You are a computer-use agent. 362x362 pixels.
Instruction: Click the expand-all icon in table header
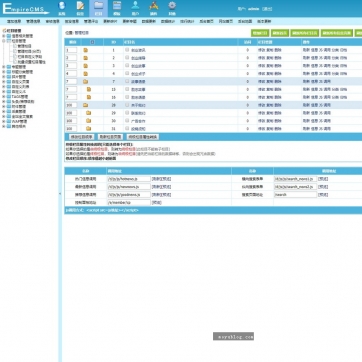click(x=93, y=42)
